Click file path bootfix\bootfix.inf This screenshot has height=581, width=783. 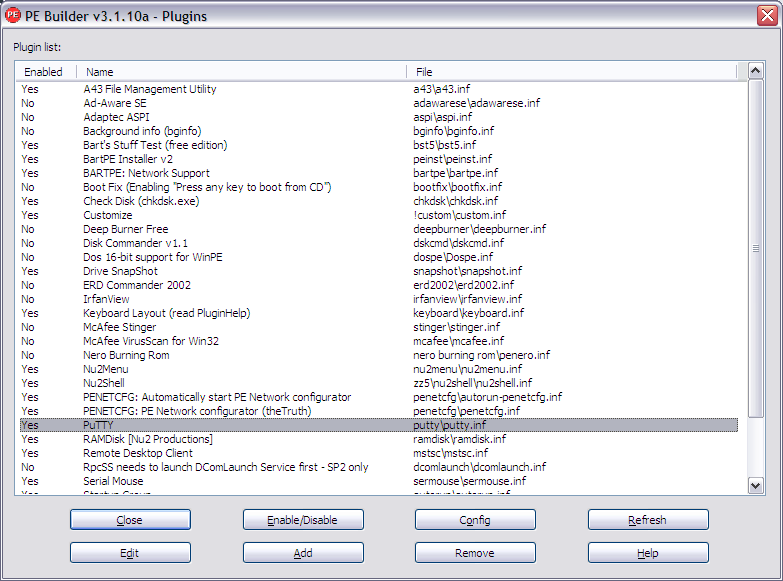pos(458,187)
